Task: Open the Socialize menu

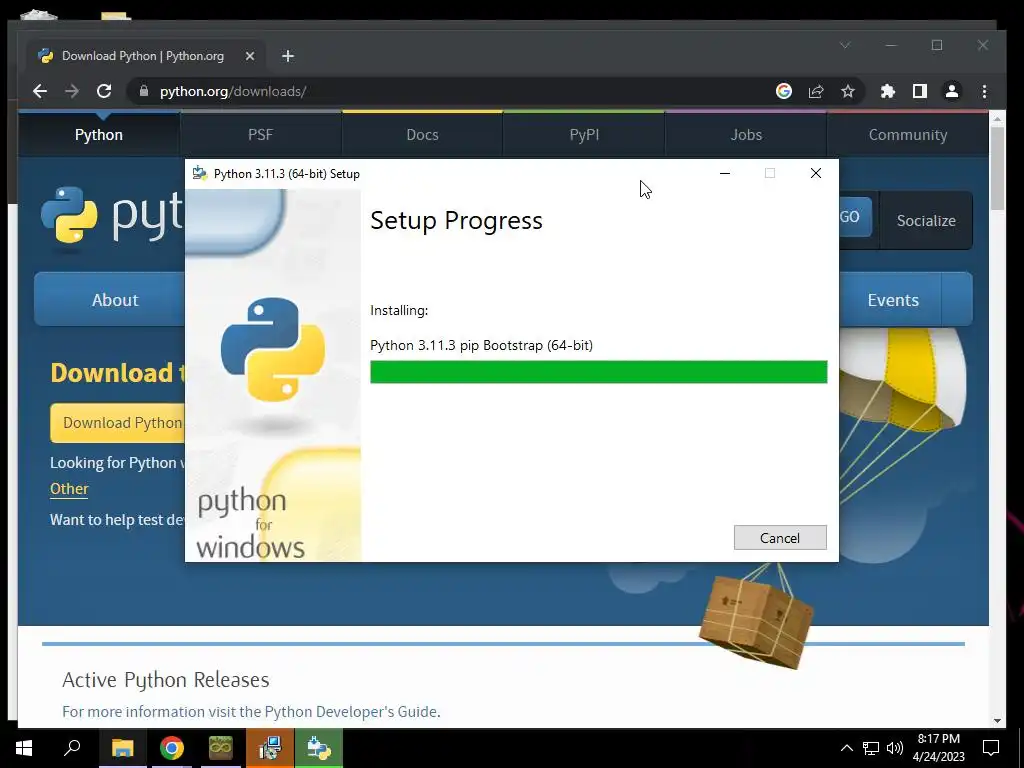Action: click(x=926, y=221)
